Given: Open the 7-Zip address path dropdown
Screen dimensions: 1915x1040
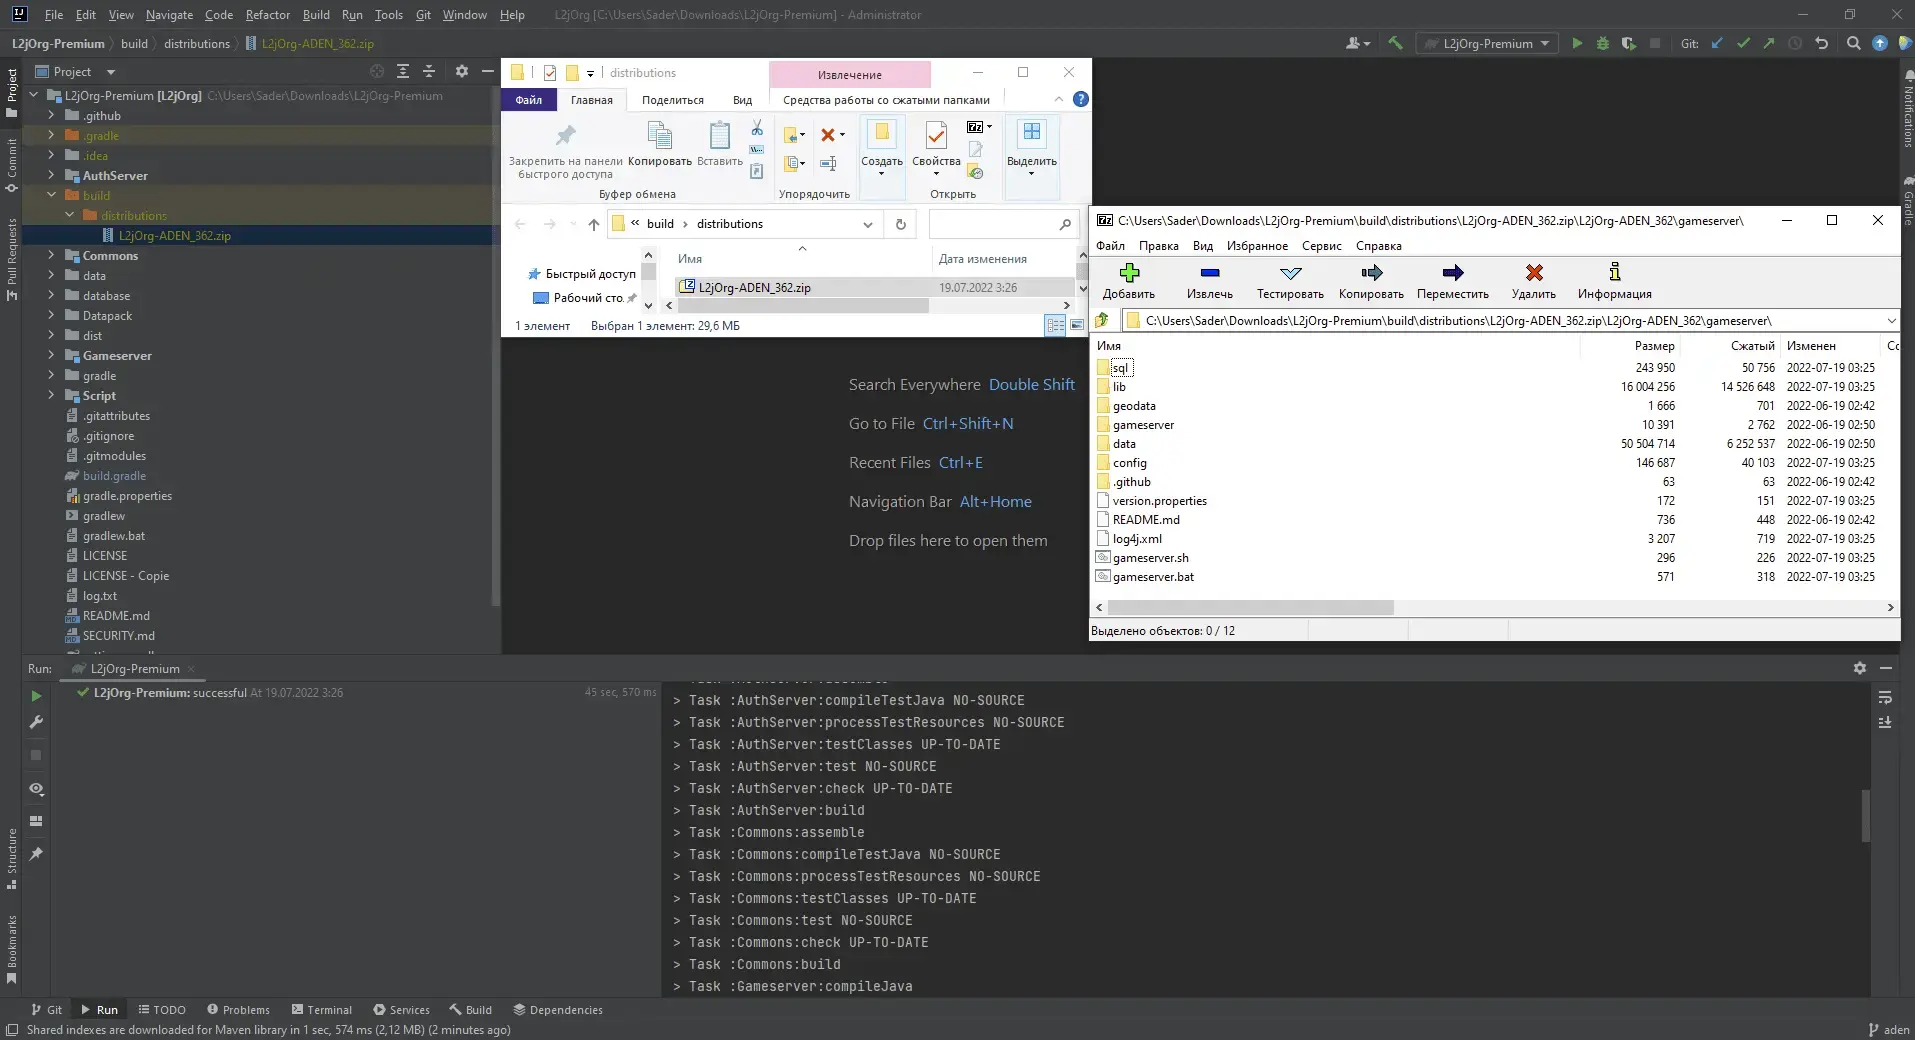Looking at the screenshot, I should pos(1891,321).
